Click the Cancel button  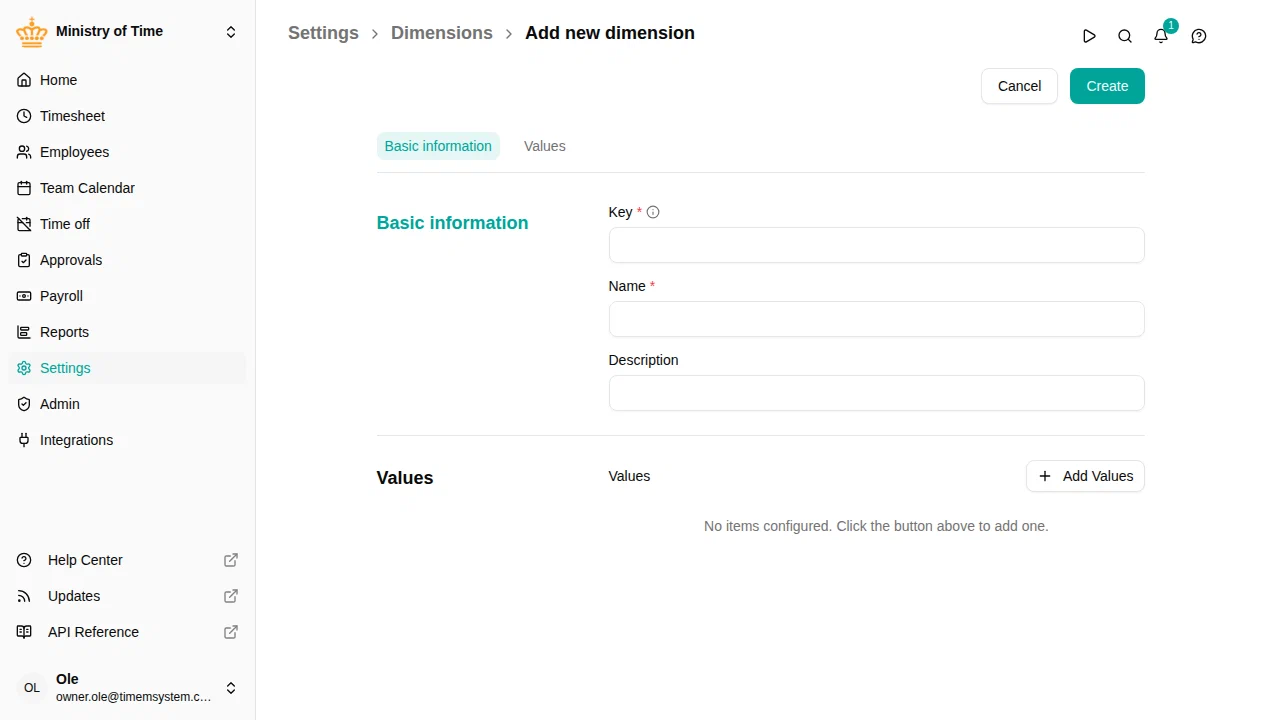point(1019,86)
